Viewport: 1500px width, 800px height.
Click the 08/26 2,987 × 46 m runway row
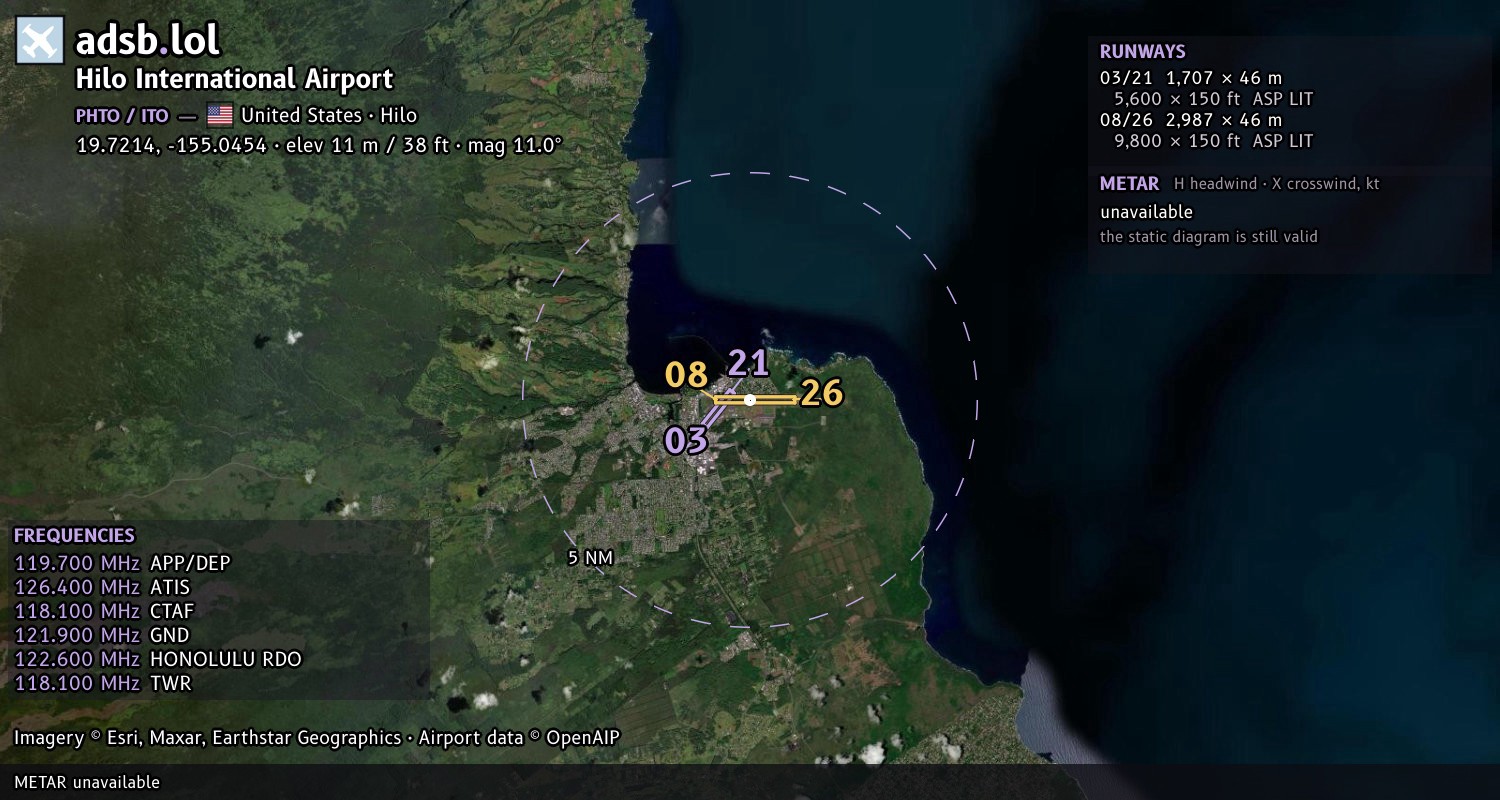pos(1191,120)
